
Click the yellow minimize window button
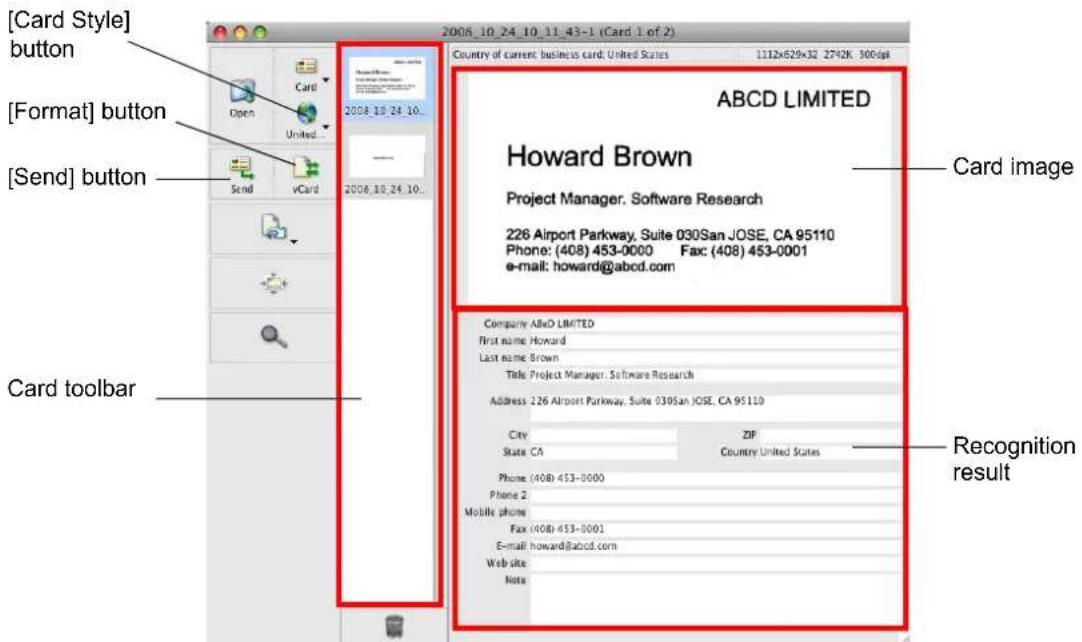click(240, 32)
